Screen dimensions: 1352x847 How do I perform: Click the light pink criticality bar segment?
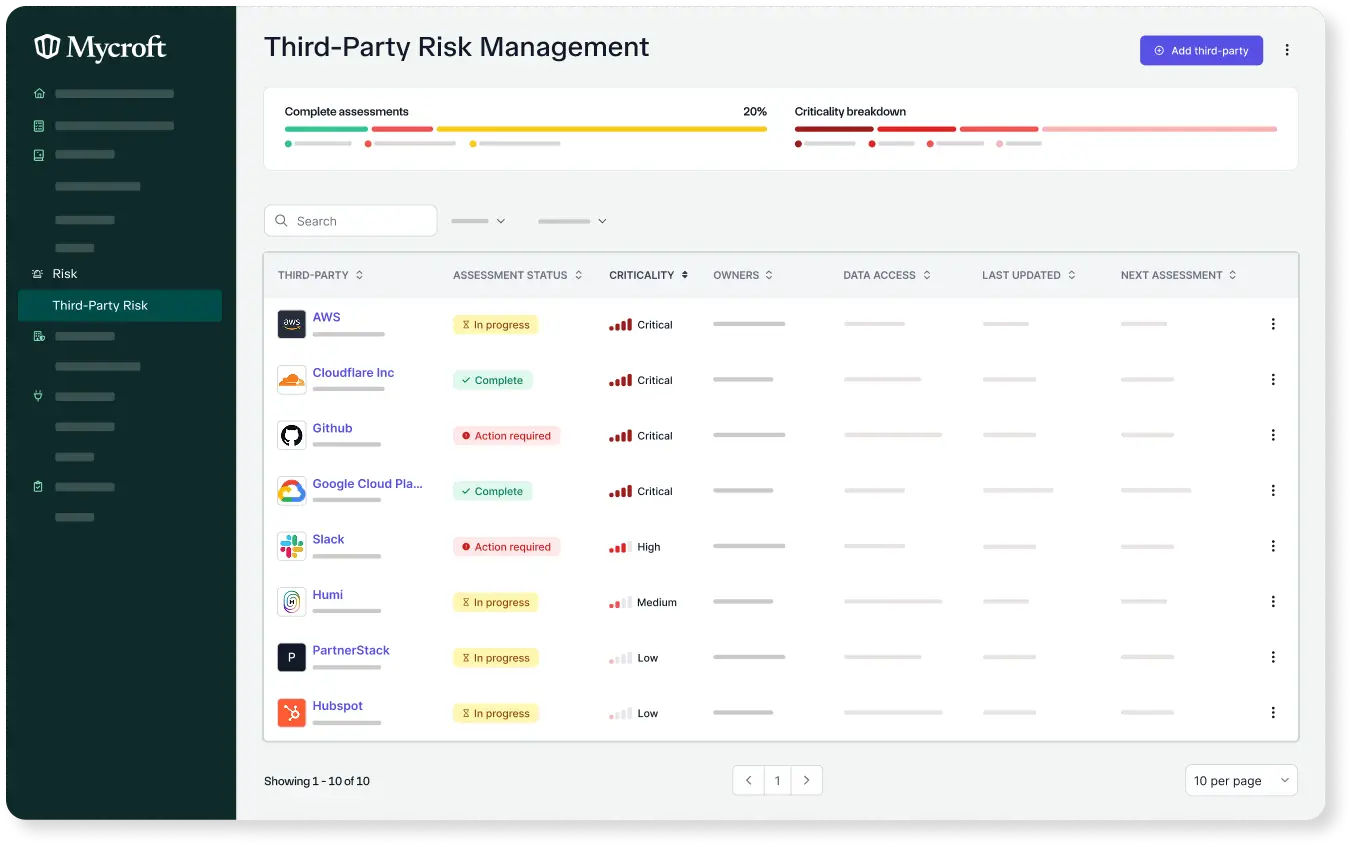pos(1159,129)
